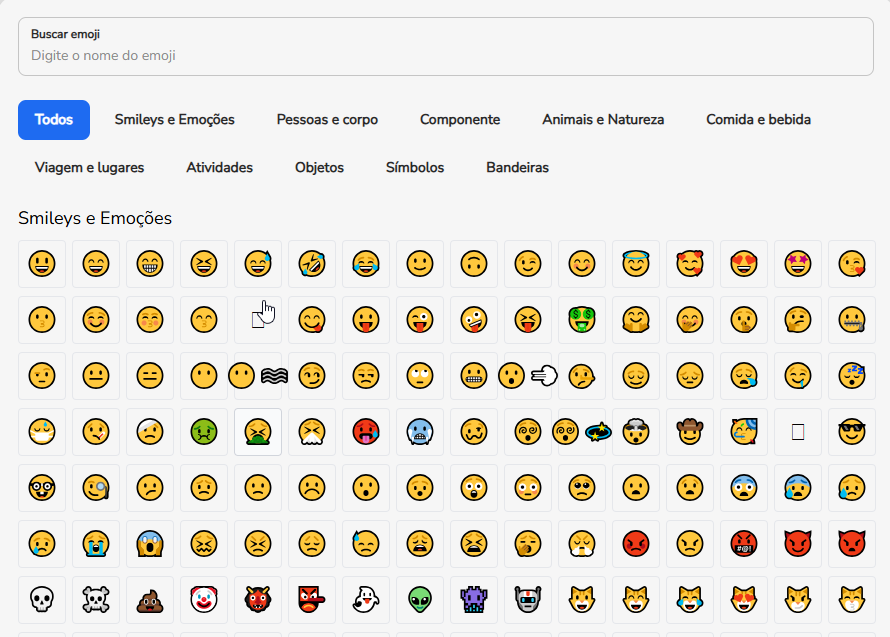This screenshot has width=890, height=637.
Task: Pick the thinking face emoji
Action: coord(798,320)
